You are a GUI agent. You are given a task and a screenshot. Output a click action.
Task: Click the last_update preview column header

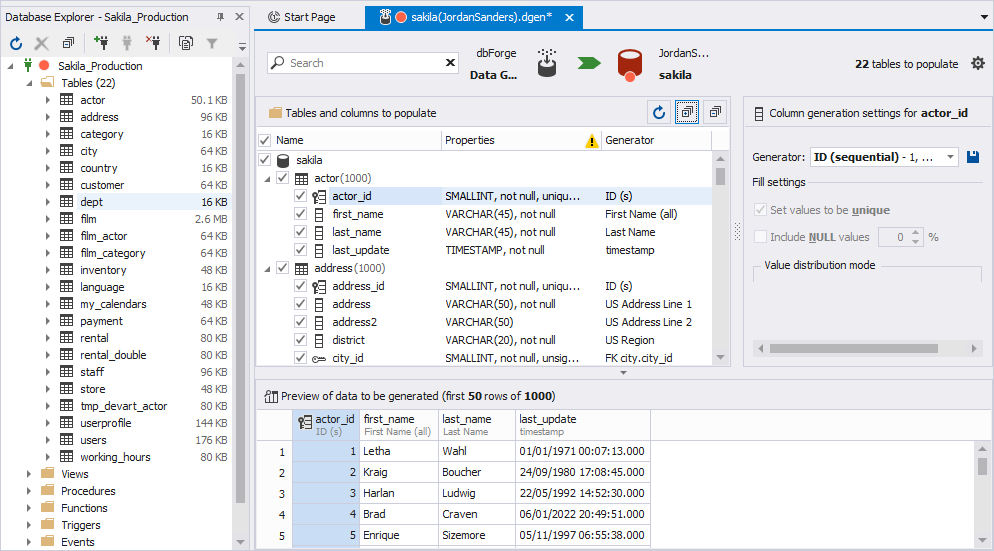(x=583, y=425)
